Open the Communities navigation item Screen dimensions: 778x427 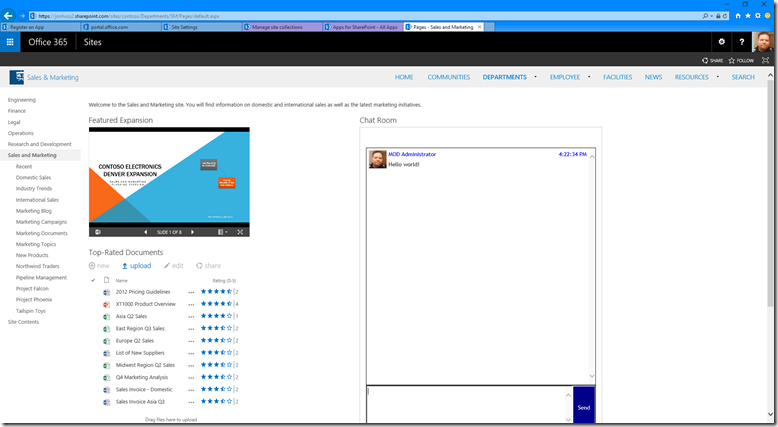(x=449, y=77)
